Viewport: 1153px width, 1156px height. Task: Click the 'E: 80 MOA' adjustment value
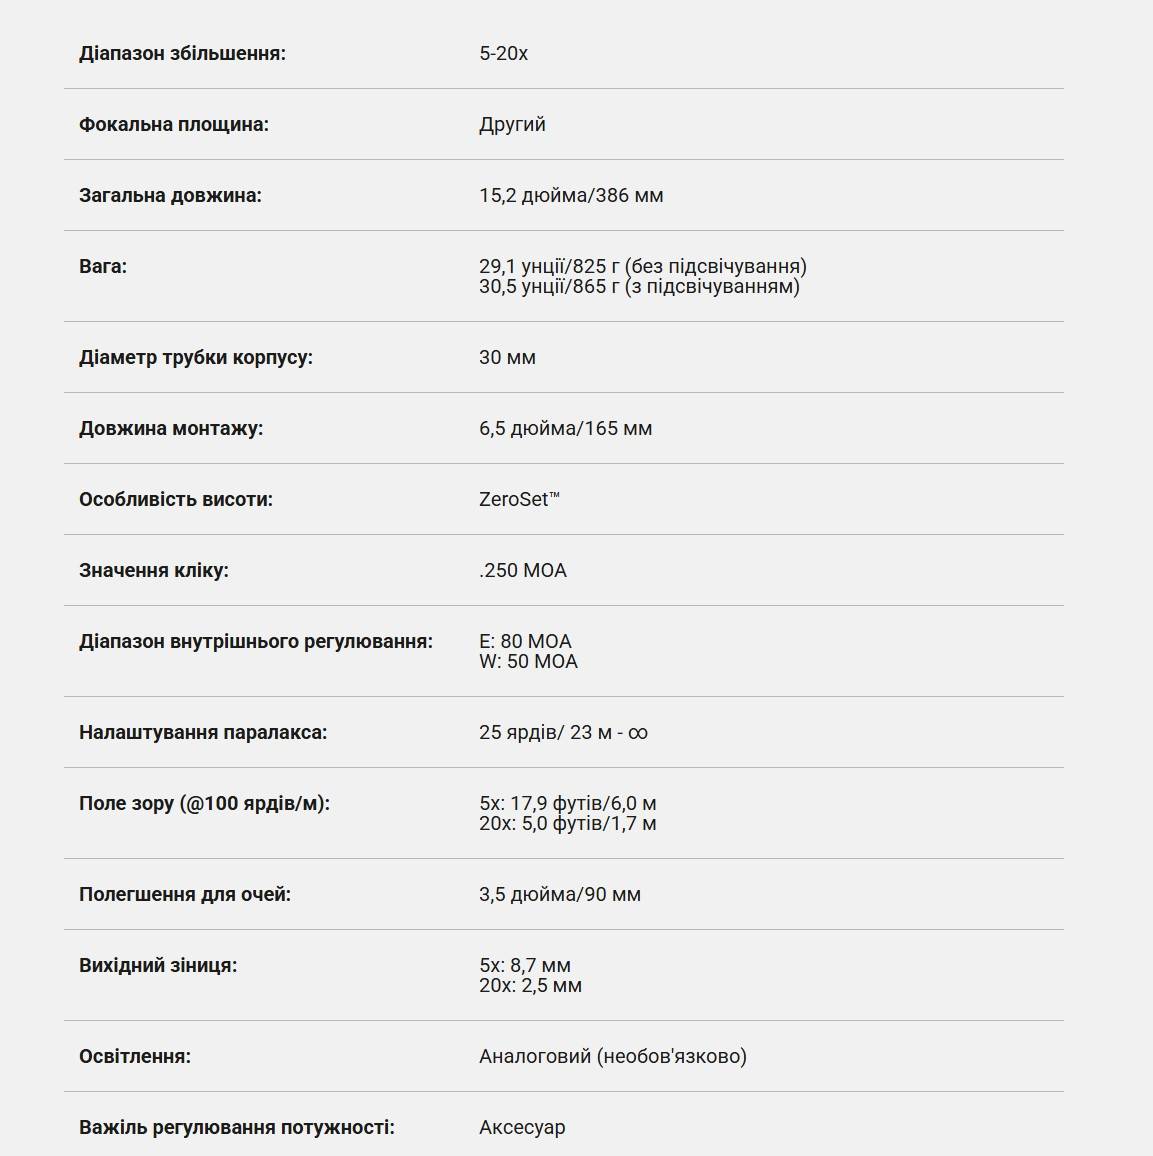525,641
